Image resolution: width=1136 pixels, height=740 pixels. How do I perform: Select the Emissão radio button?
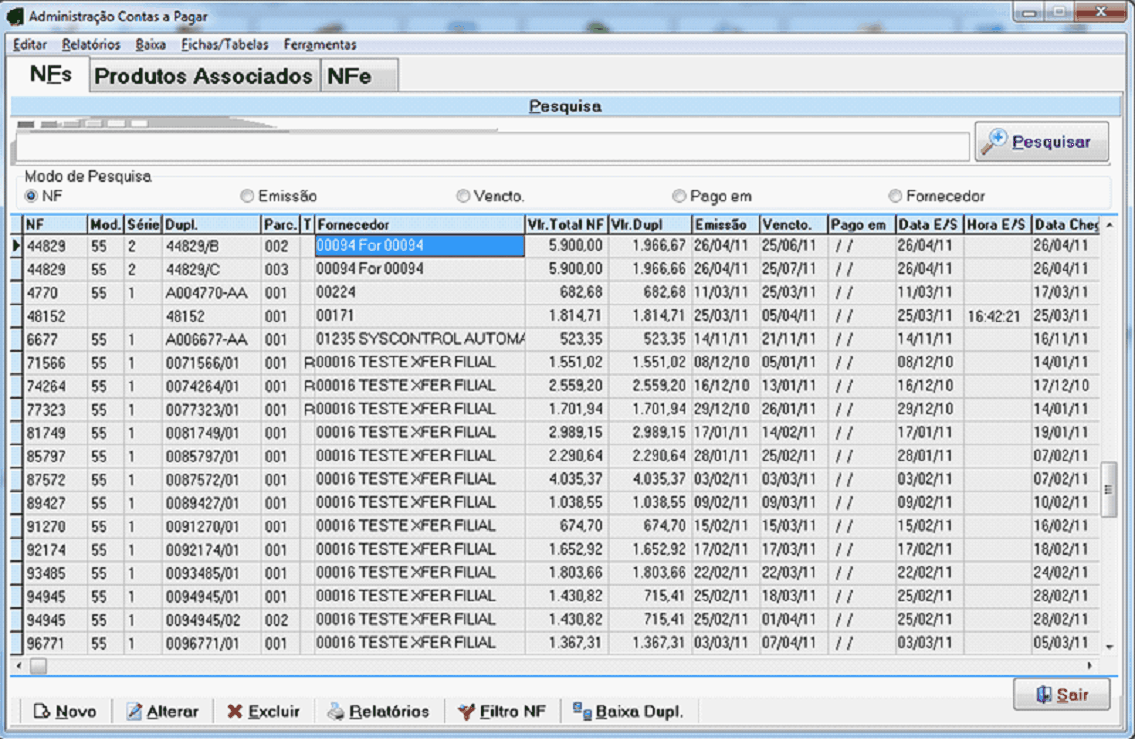(247, 197)
